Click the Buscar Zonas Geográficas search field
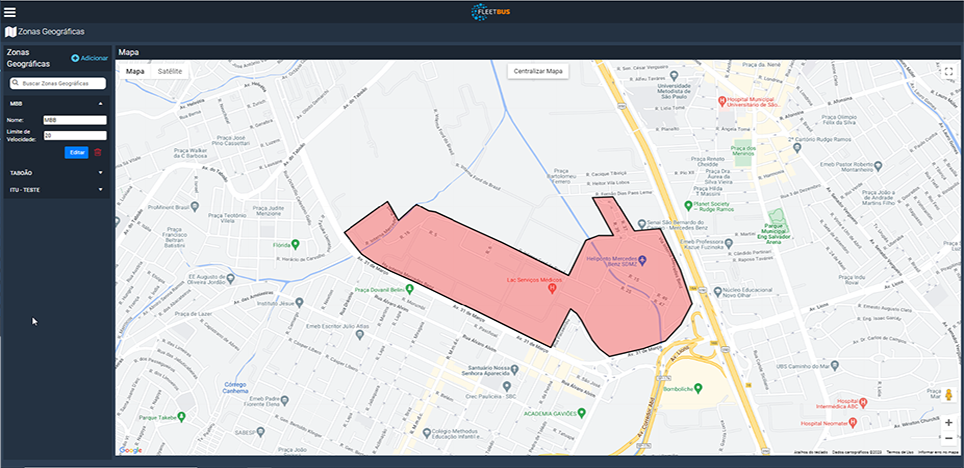 [x=58, y=83]
